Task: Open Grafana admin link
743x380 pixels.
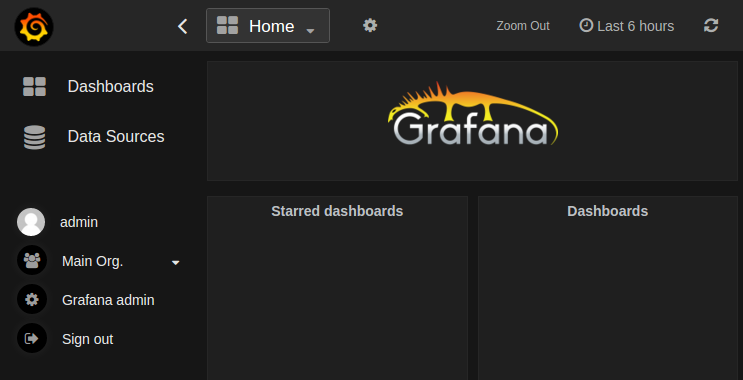Action: 108,300
